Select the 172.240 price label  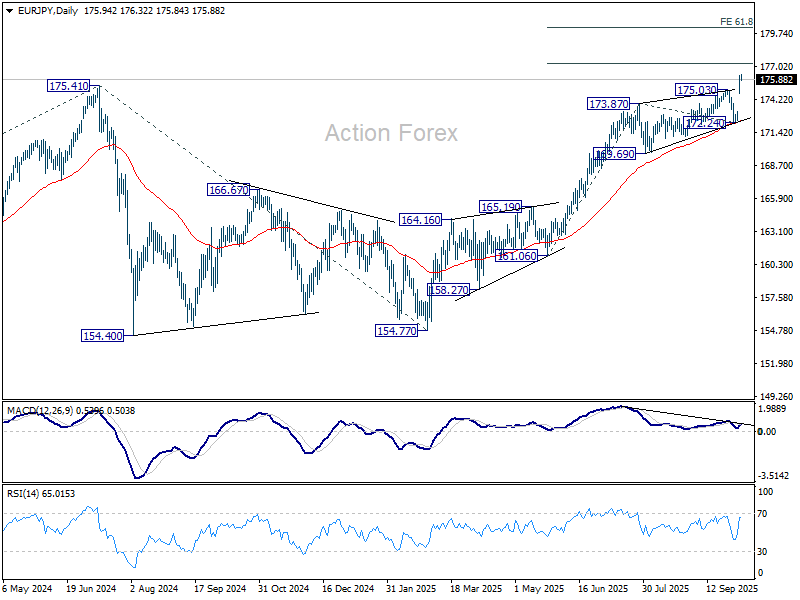tap(705, 123)
